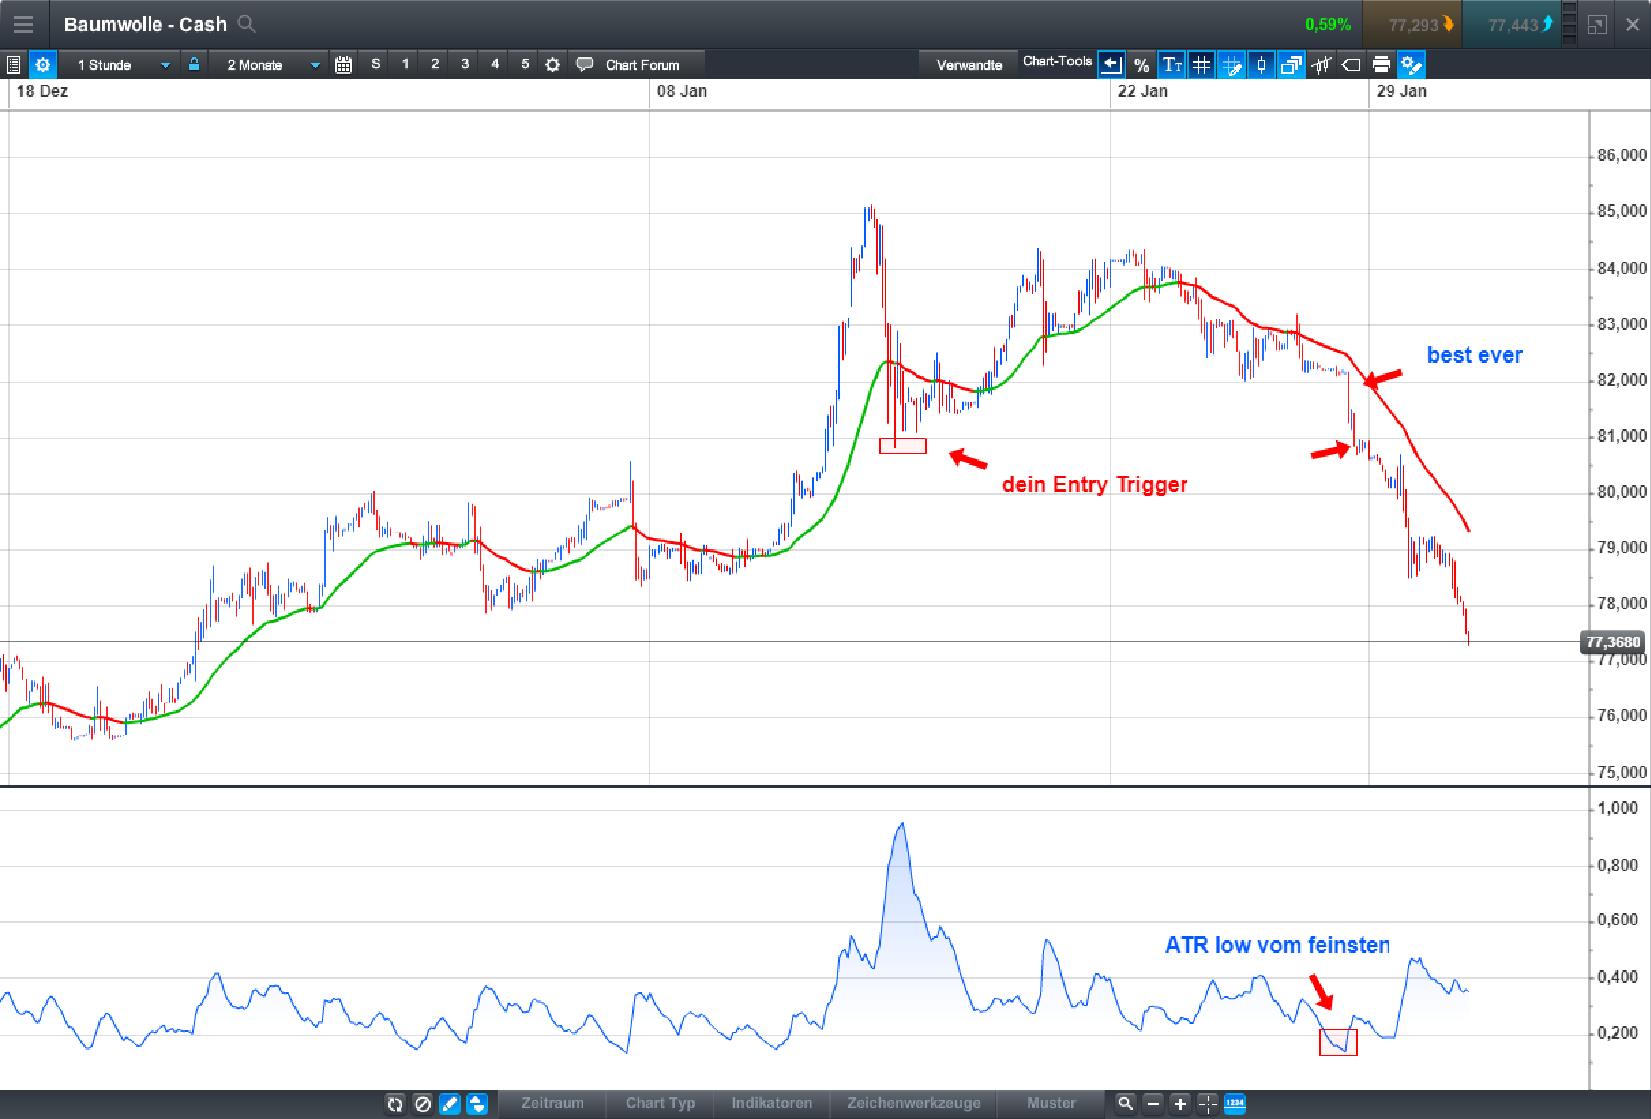The width and height of the screenshot is (1651, 1119).
Task: Open the calendar date picker icon
Action: (343, 64)
